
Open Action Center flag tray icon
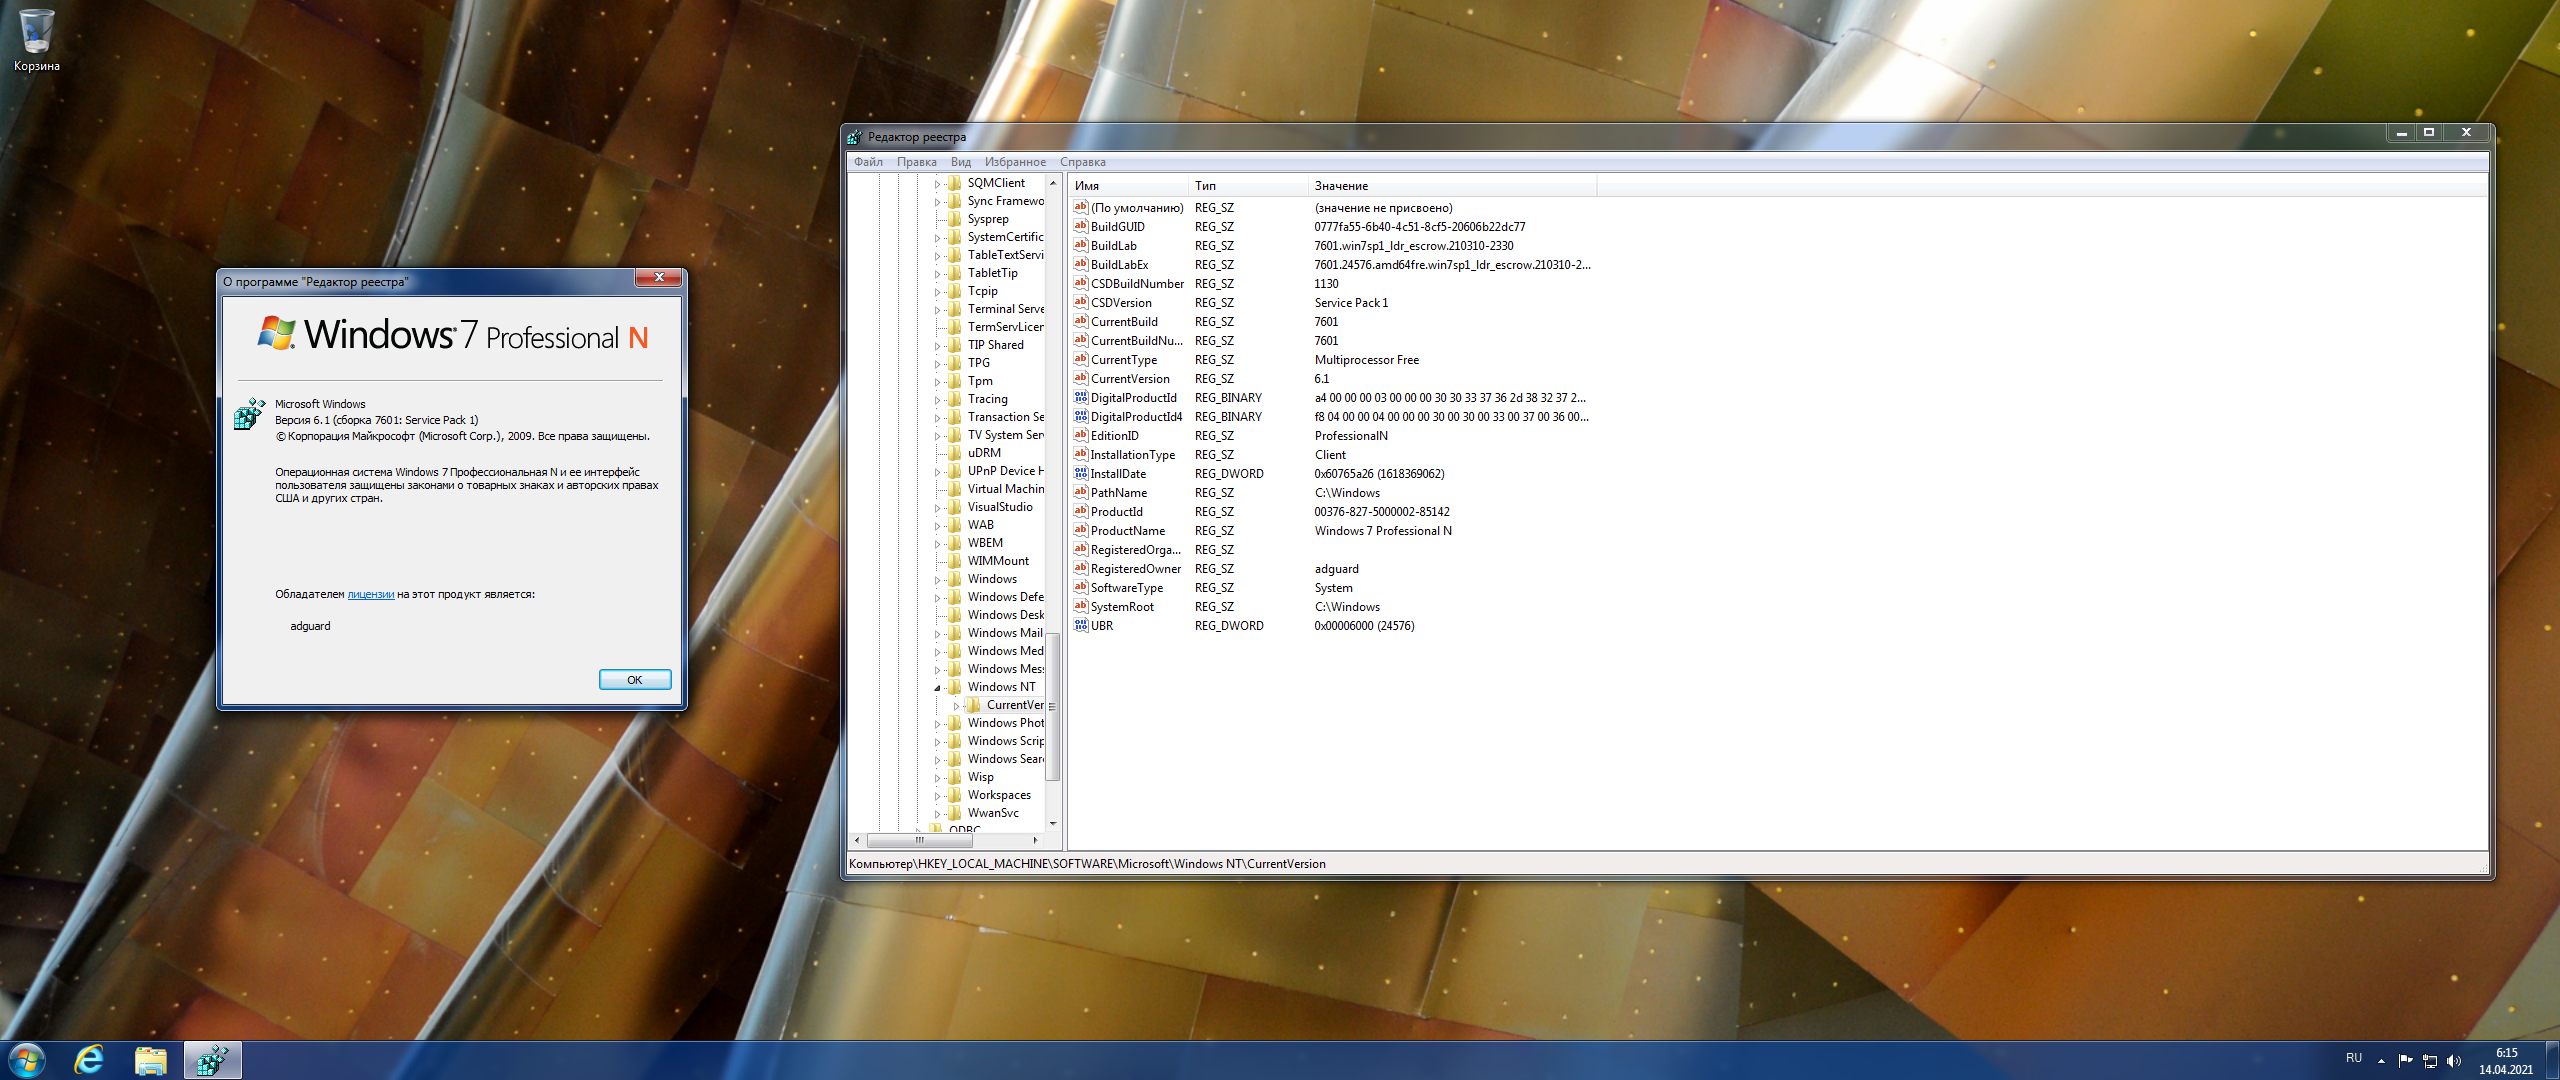point(2405,1061)
